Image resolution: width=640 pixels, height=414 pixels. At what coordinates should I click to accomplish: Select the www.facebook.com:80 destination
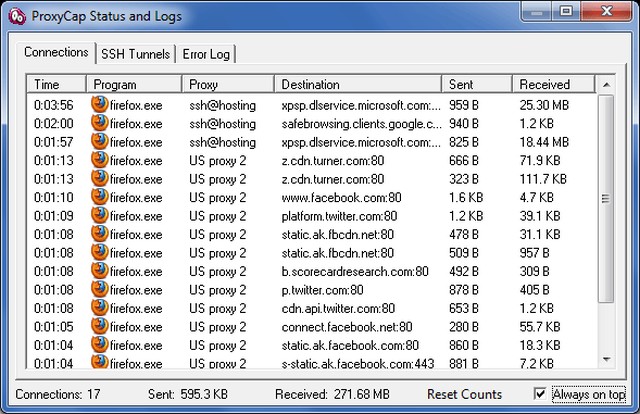(341, 197)
